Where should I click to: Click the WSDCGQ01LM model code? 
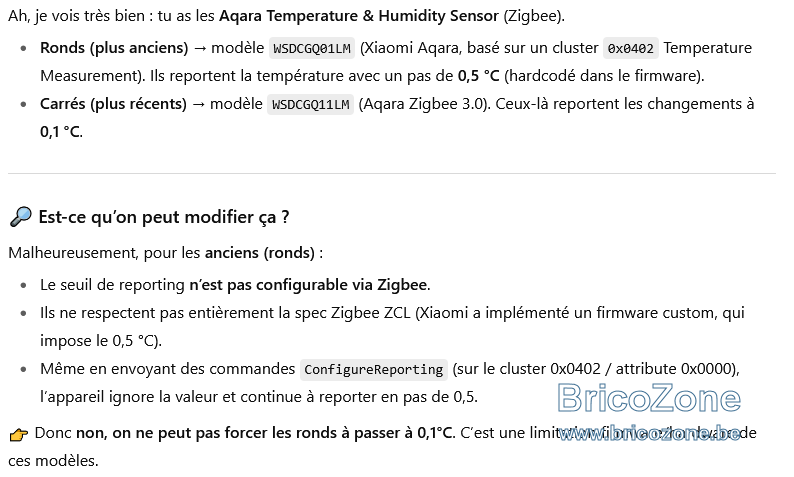pyautogui.click(x=312, y=49)
